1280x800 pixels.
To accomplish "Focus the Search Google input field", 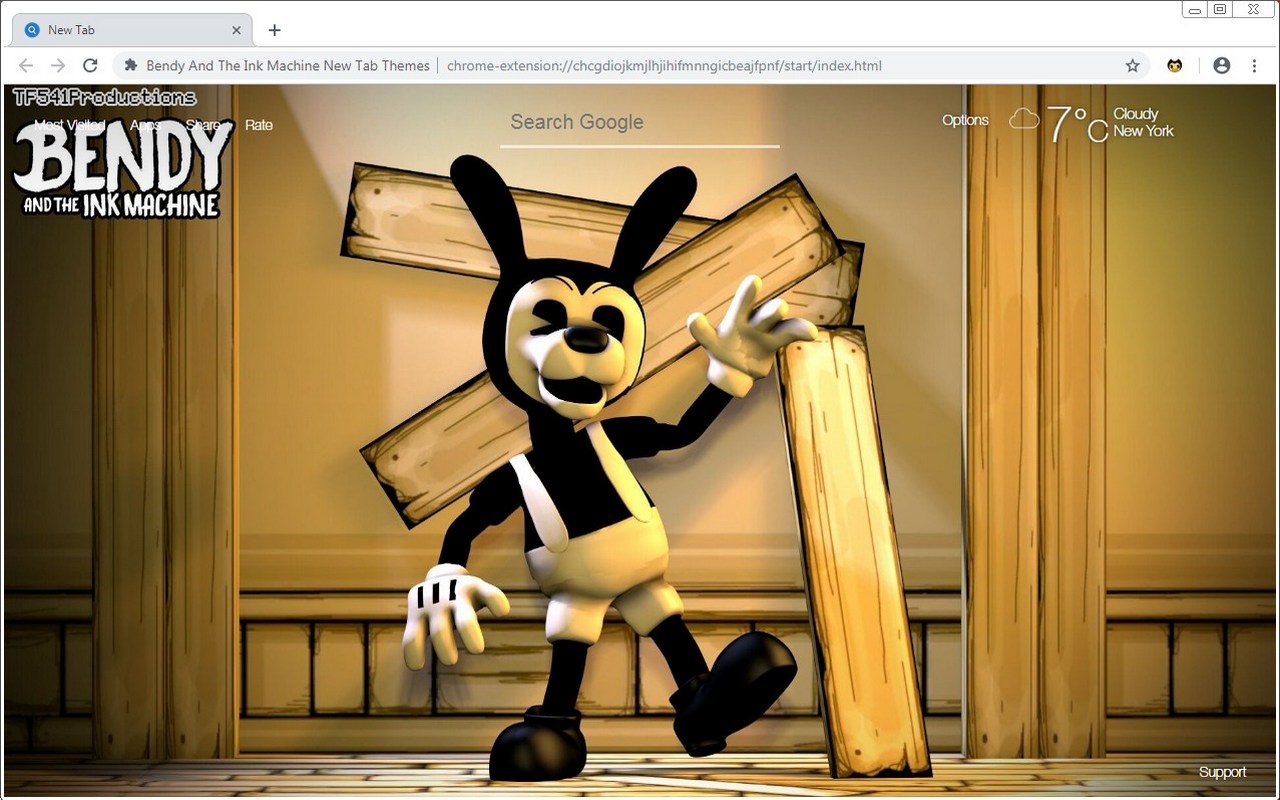I will (x=640, y=123).
